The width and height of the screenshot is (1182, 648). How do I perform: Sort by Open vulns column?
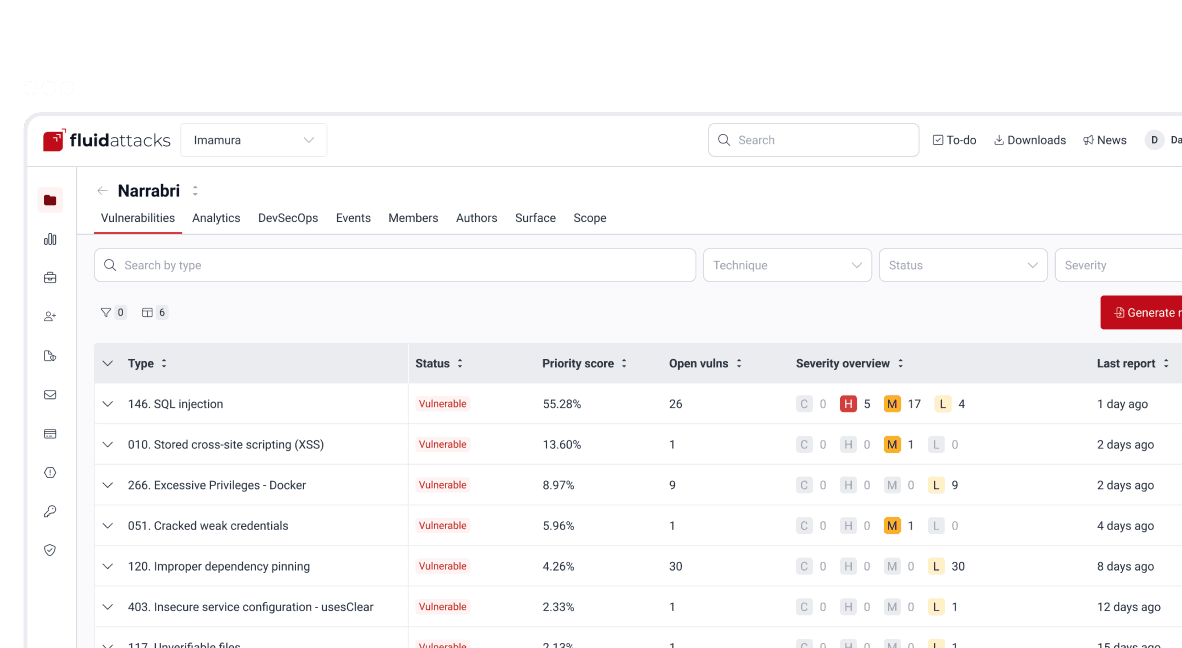[706, 363]
